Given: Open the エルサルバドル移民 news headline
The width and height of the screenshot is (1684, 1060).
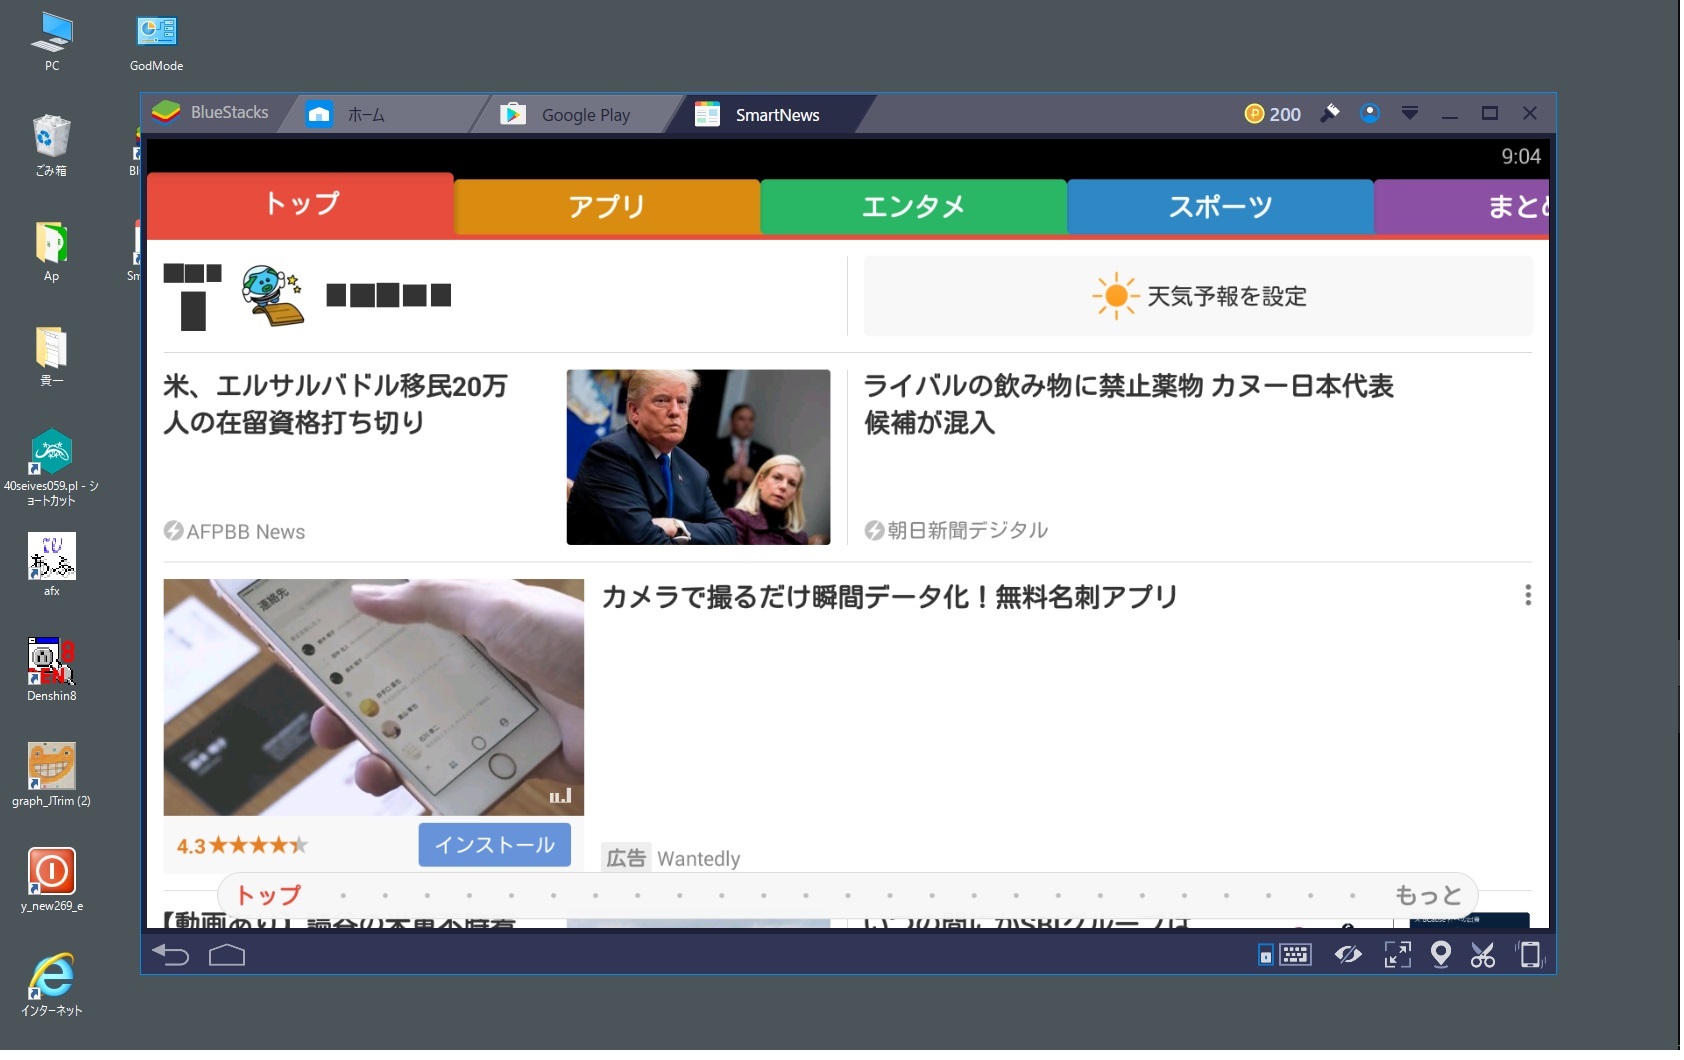Looking at the screenshot, I should click(336, 404).
